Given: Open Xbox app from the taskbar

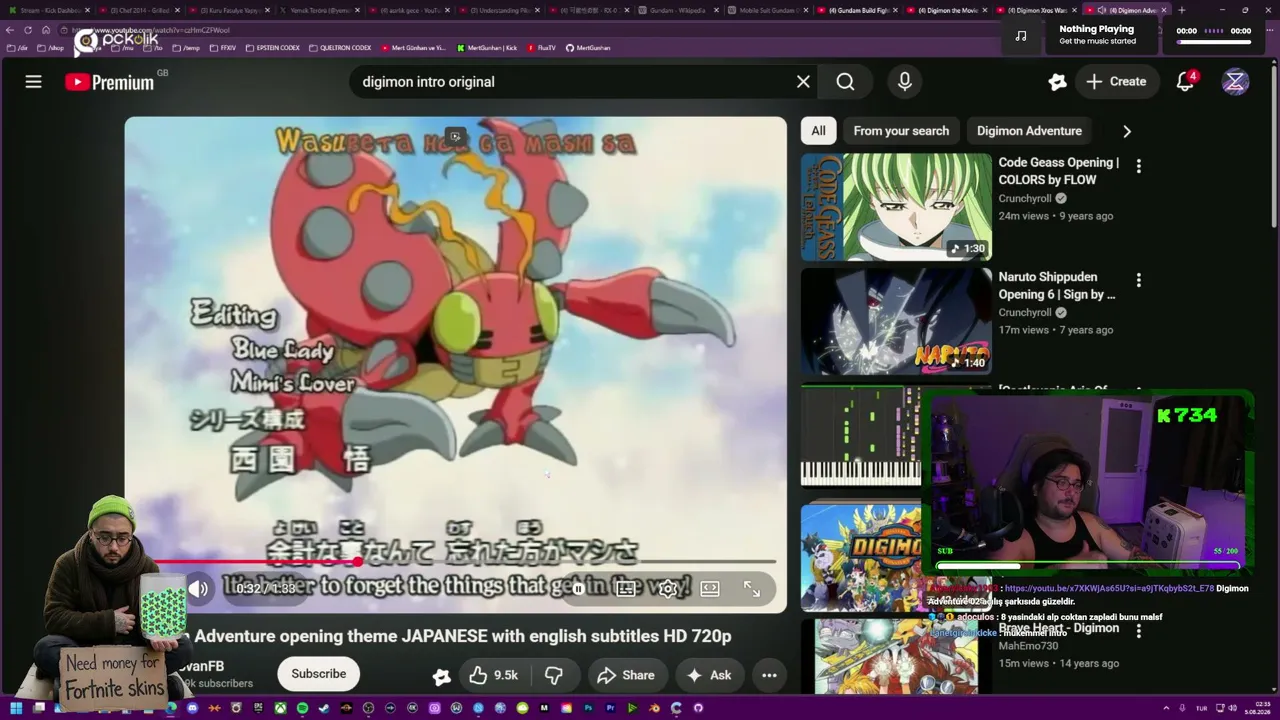Looking at the screenshot, I should point(280,708).
